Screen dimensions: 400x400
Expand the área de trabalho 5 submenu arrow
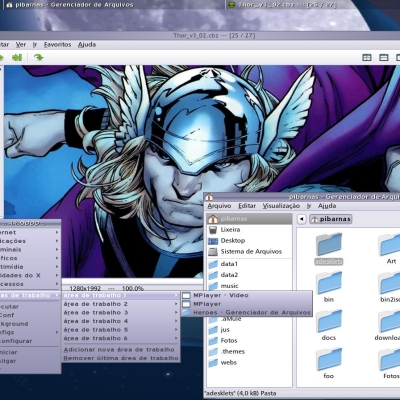(x=176, y=330)
